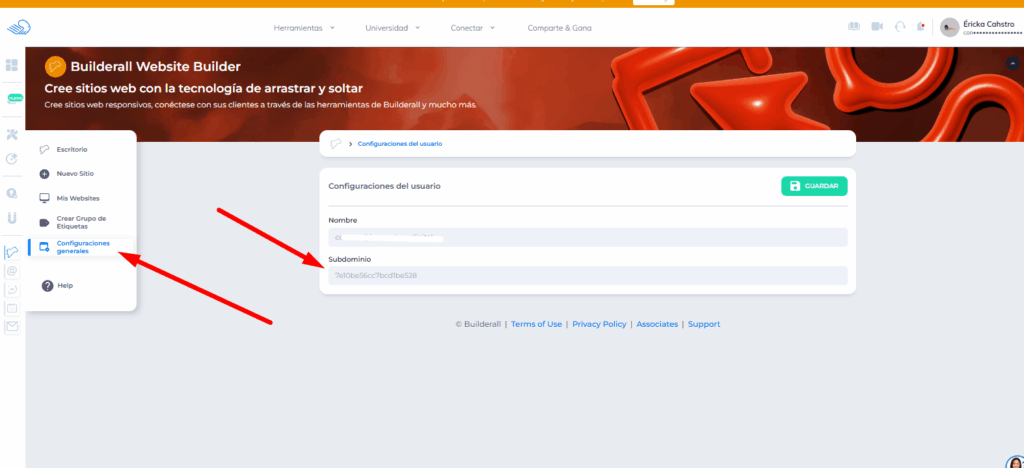The height and width of the screenshot is (468, 1024).
Task: Open the book tutorials icon
Action: click(x=853, y=27)
